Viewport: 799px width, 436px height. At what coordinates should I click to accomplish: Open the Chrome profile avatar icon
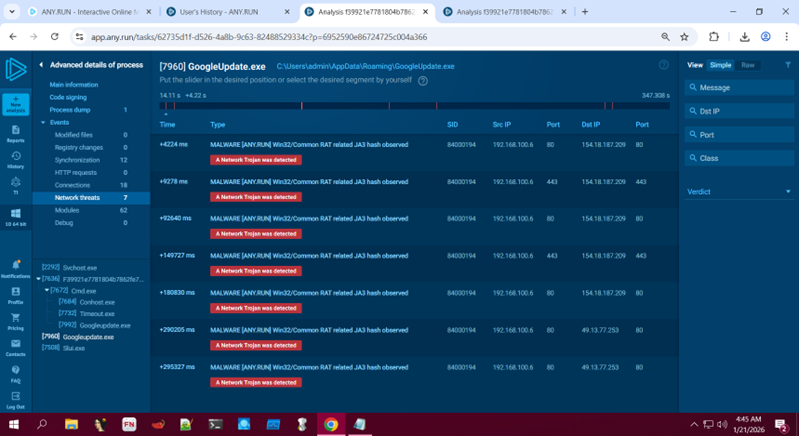pos(765,37)
